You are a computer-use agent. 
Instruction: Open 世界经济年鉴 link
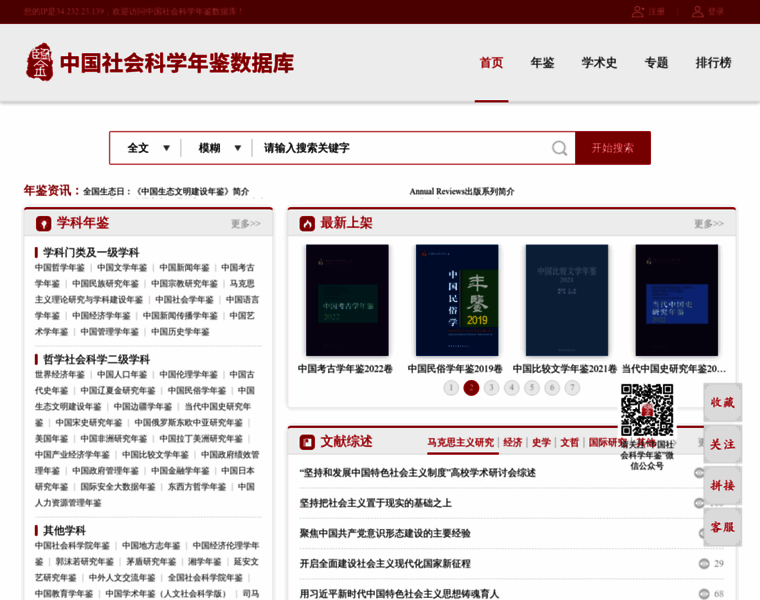click(60, 375)
